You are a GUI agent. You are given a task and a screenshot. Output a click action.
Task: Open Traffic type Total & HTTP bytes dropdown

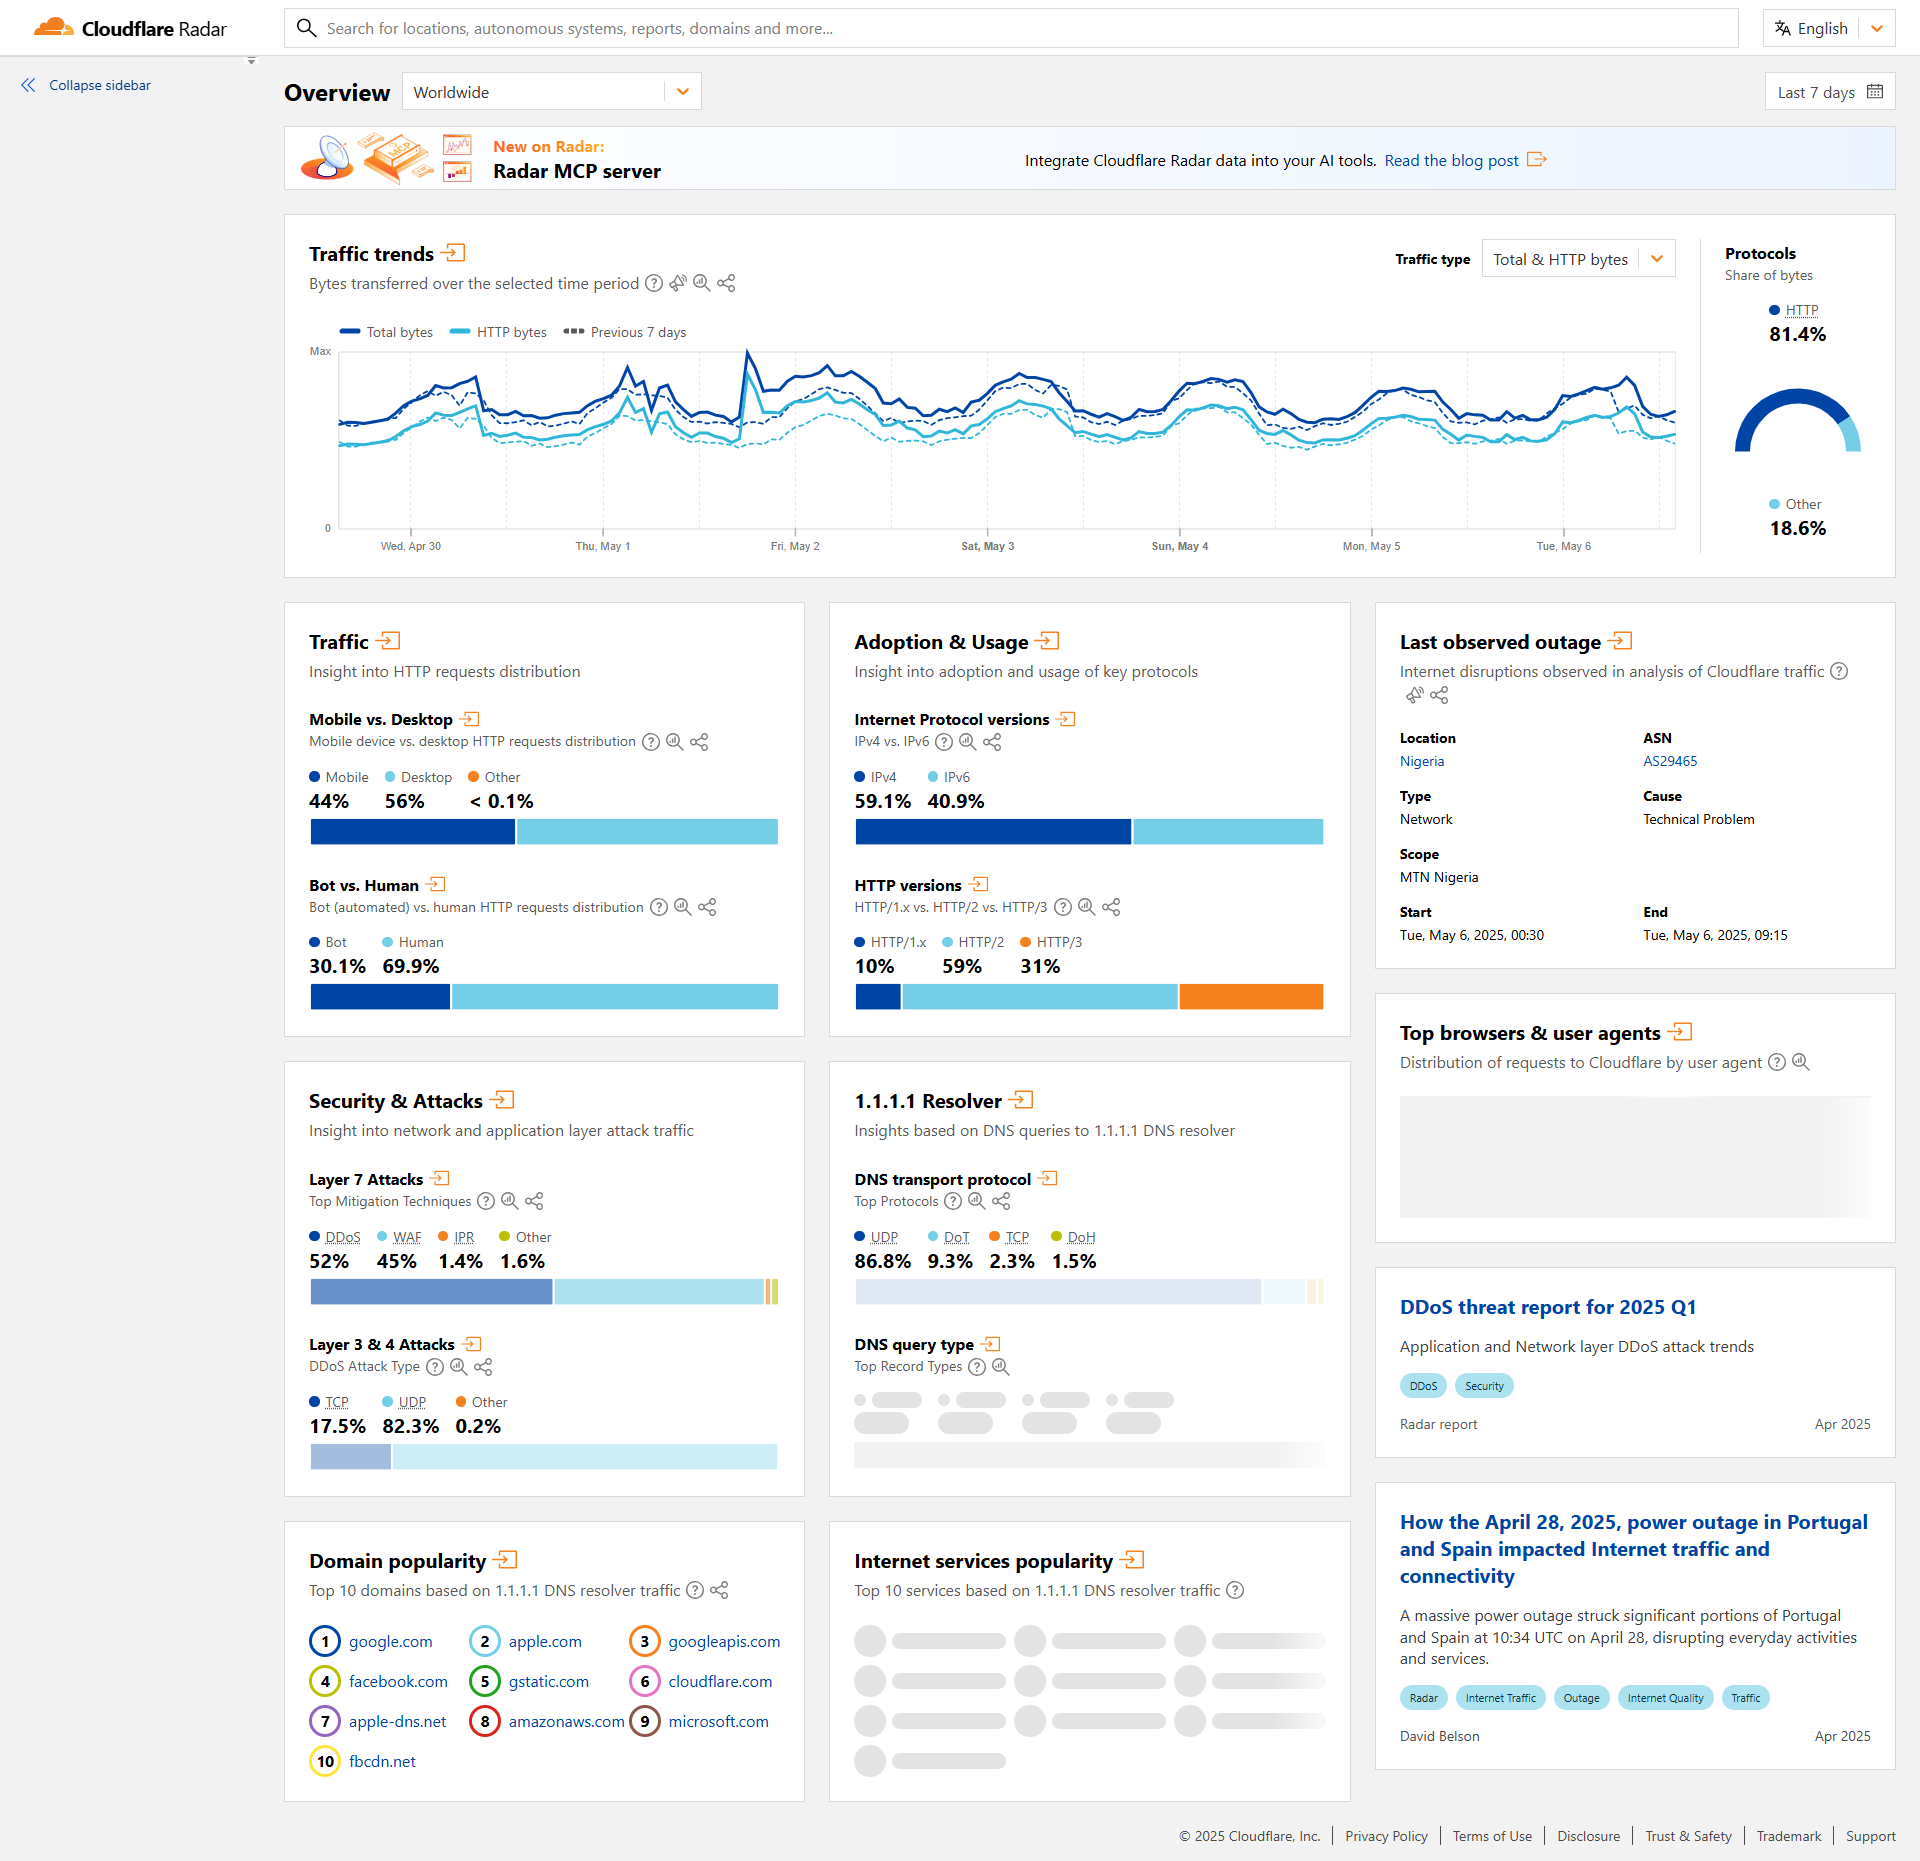point(1578,259)
